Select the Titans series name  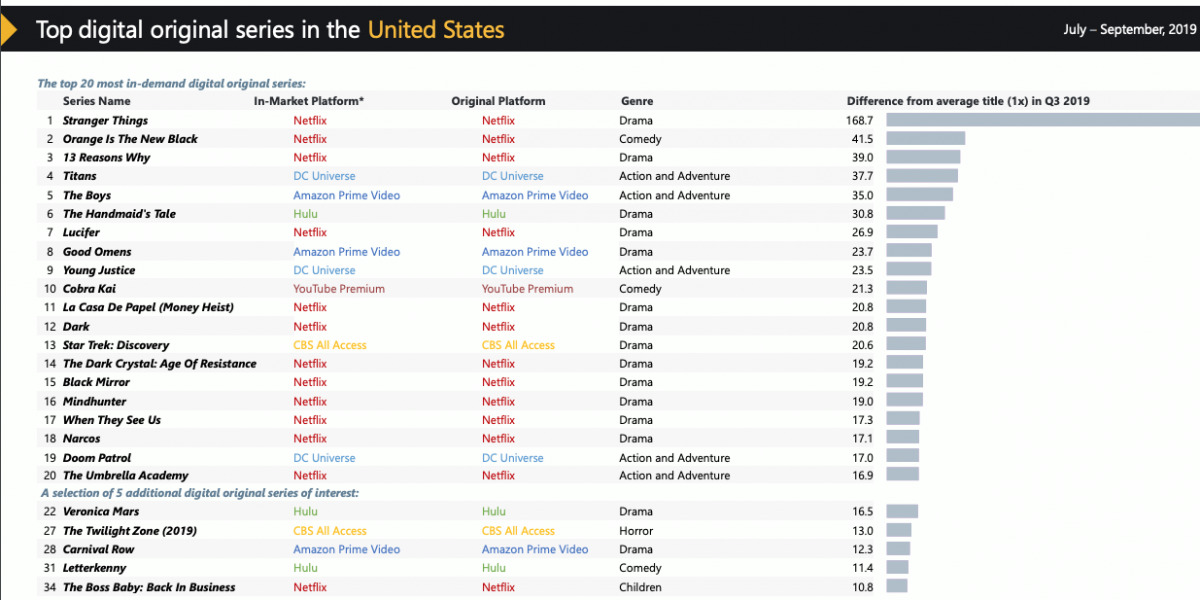[x=80, y=176]
